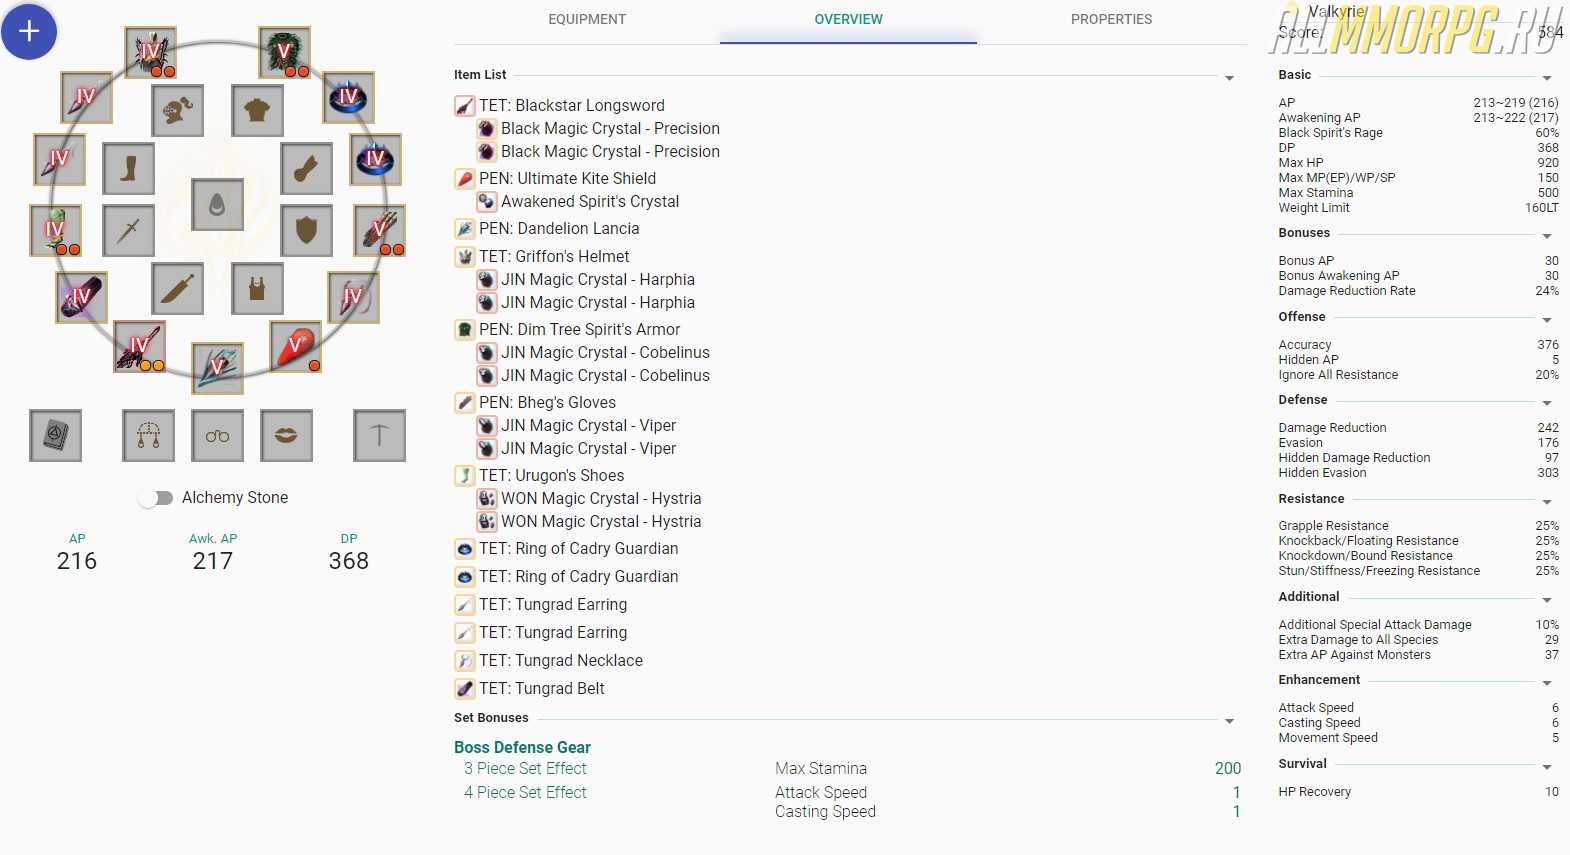The width and height of the screenshot is (1570, 855).
Task: Click TET: Griffon's Helmet list entry
Action: (x=554, y=256)
